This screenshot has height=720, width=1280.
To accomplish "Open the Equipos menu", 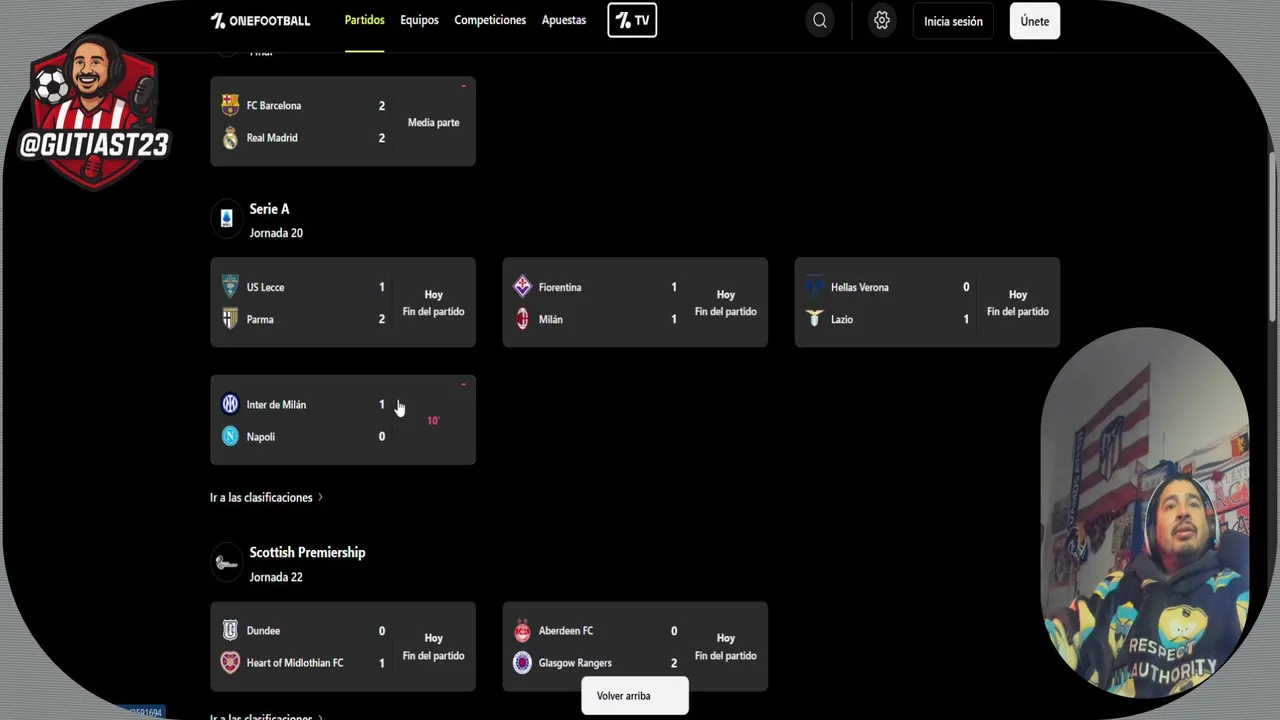I will coord(419,20).
